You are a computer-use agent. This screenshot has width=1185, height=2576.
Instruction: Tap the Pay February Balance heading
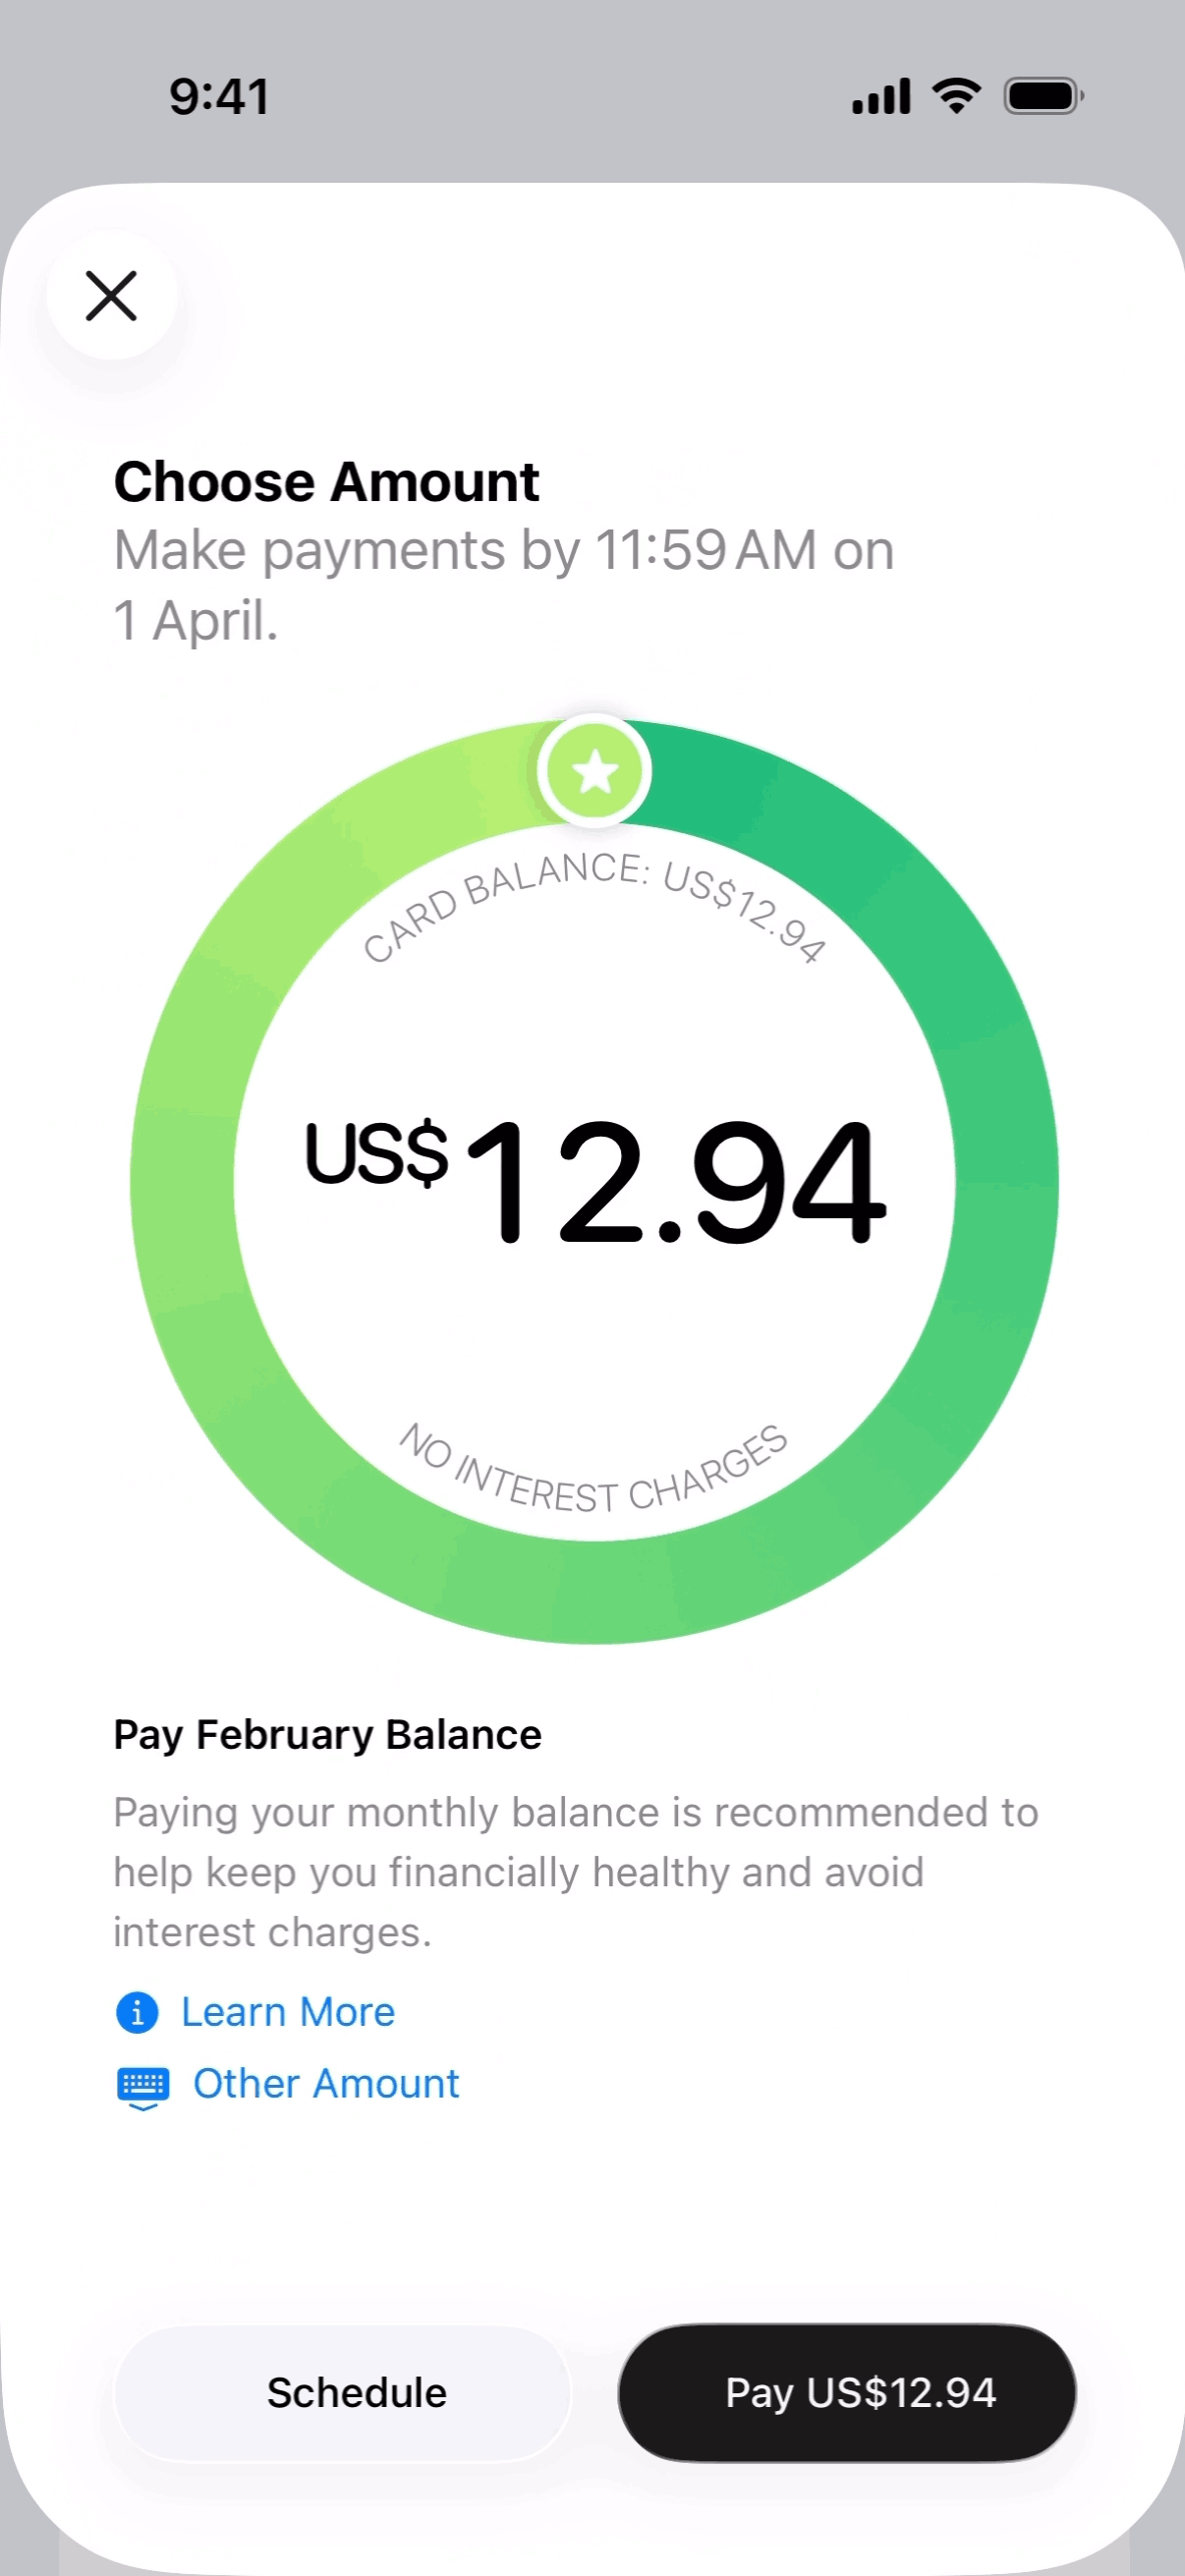[327, 1735]
